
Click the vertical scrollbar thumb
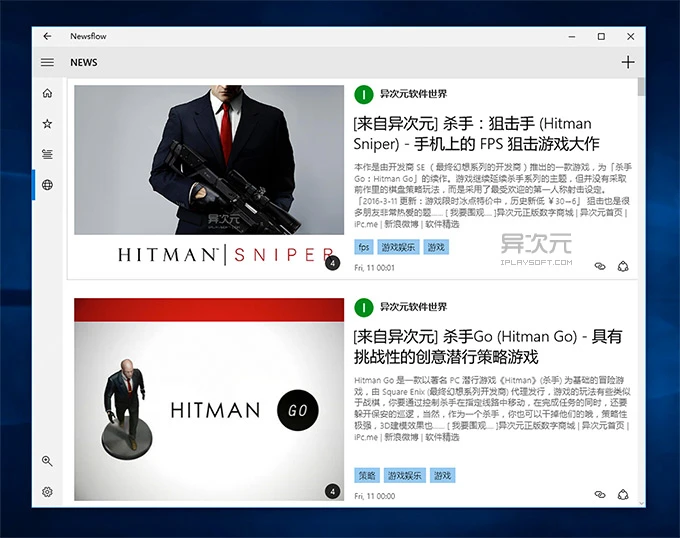(641, 87)
